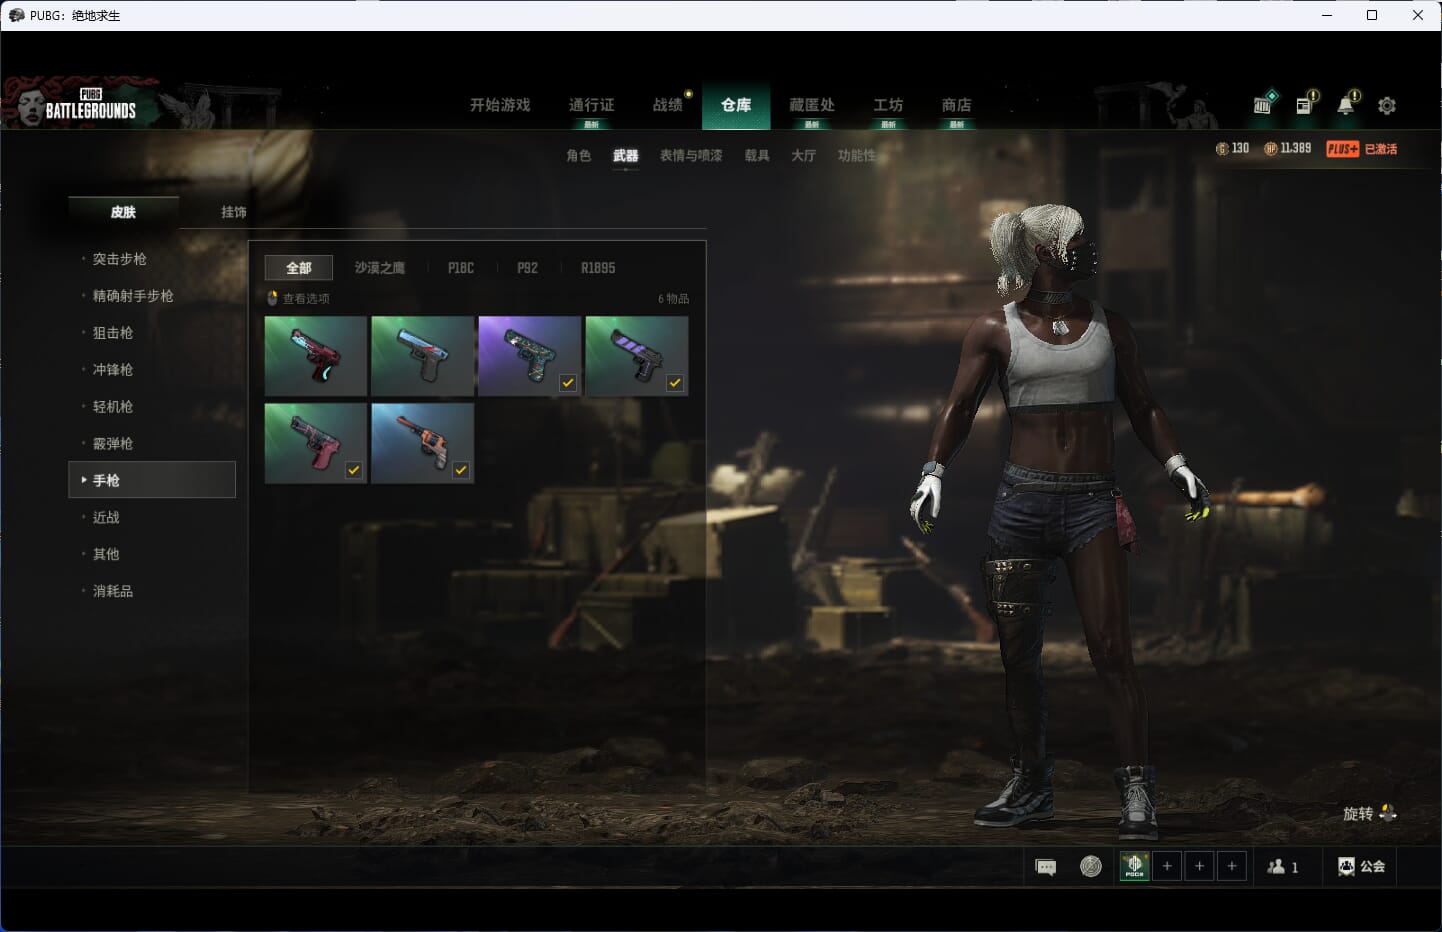
Task: Select the pistol skin on purple background
Action: pos(529,356)
